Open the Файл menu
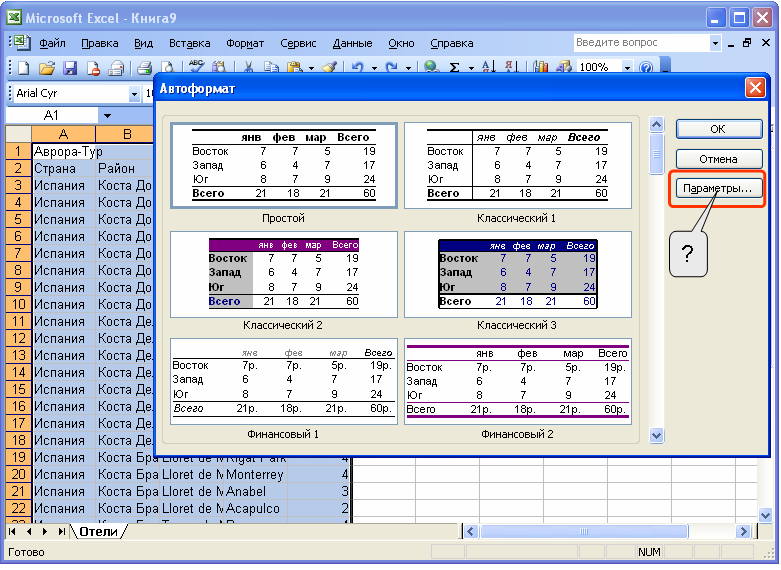 pos(52,43)
